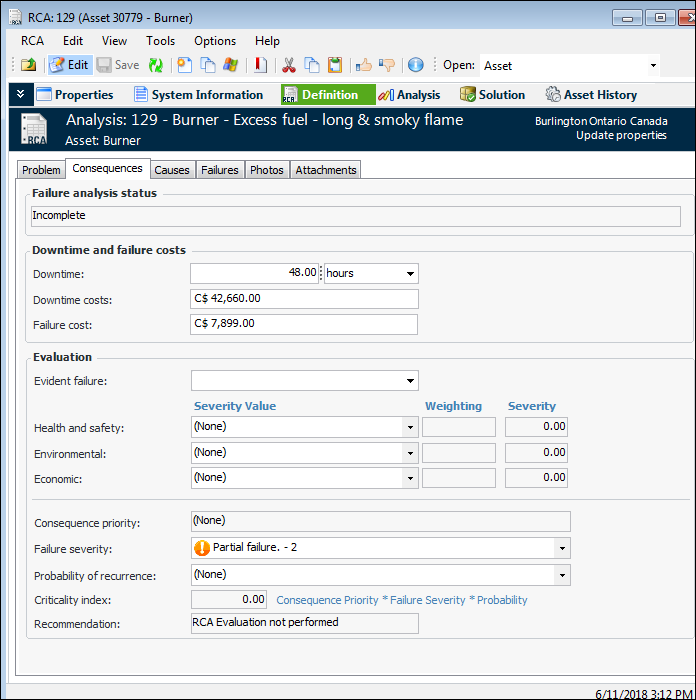696x700 pixels.
Task: Expand the Evident failure dropdown
Action: pyautogui.click(x=410, y=381)
